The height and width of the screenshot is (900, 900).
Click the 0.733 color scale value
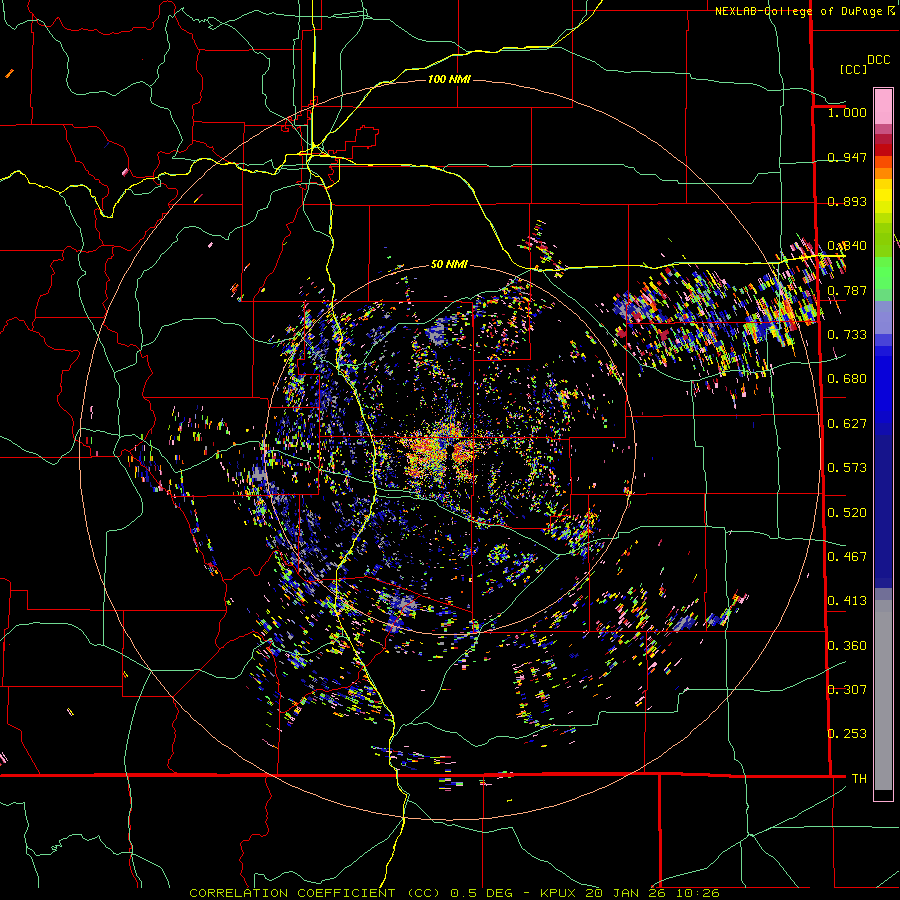[847, 335]
